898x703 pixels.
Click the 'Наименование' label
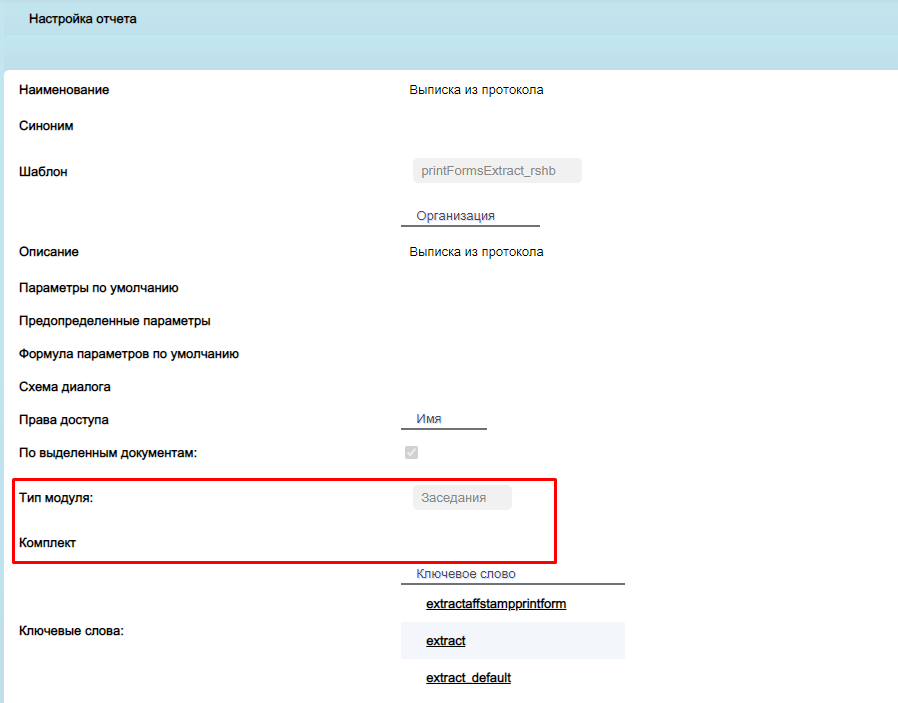(64, 90)
